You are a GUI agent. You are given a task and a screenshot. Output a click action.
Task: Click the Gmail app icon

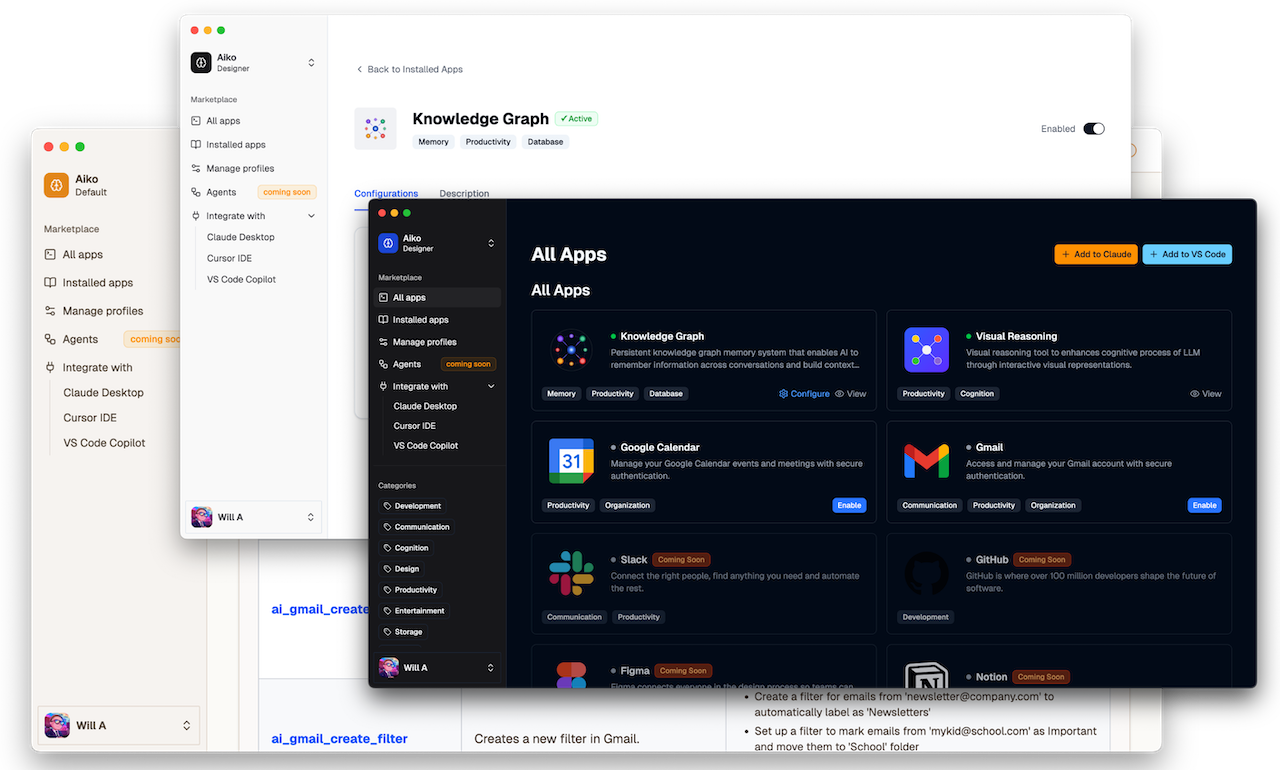tap(926, 461)
